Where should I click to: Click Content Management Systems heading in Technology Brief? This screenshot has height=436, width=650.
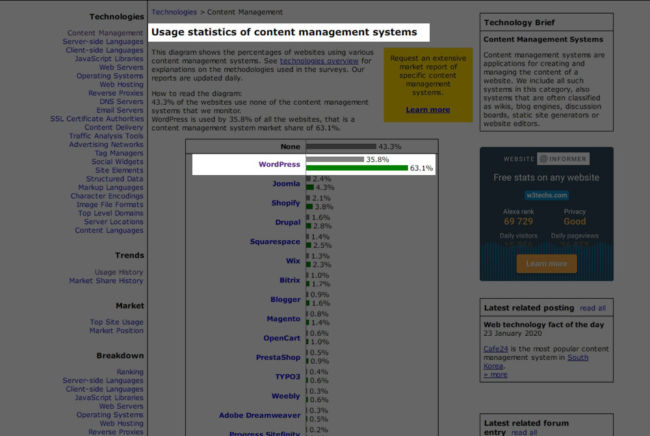[543, 39]
